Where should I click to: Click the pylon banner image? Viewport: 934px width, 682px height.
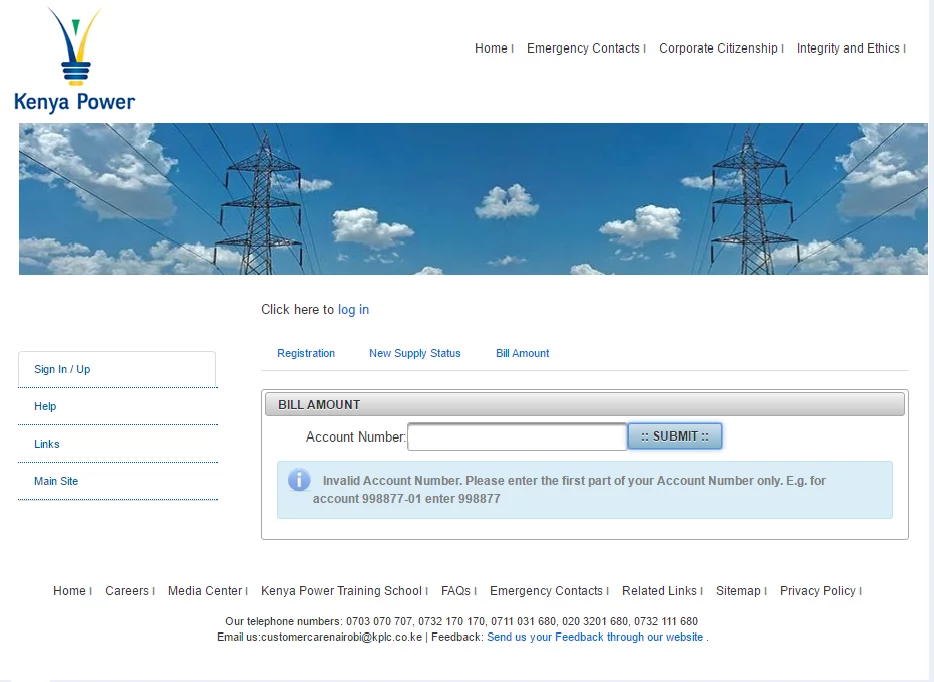pyautogui.click(x=473, y=199)
